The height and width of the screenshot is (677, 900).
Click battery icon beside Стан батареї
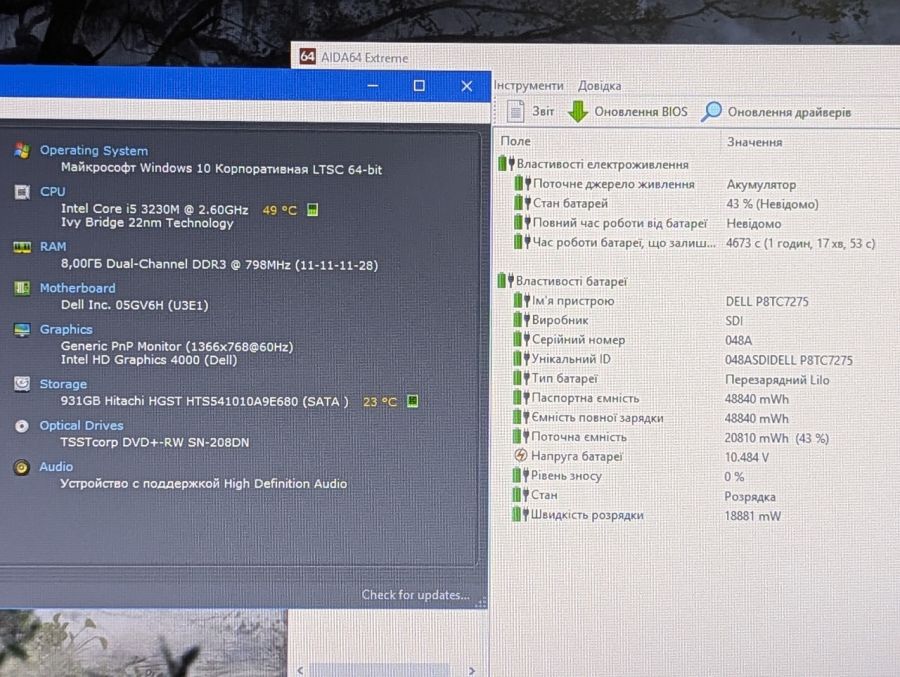point(522,203)
